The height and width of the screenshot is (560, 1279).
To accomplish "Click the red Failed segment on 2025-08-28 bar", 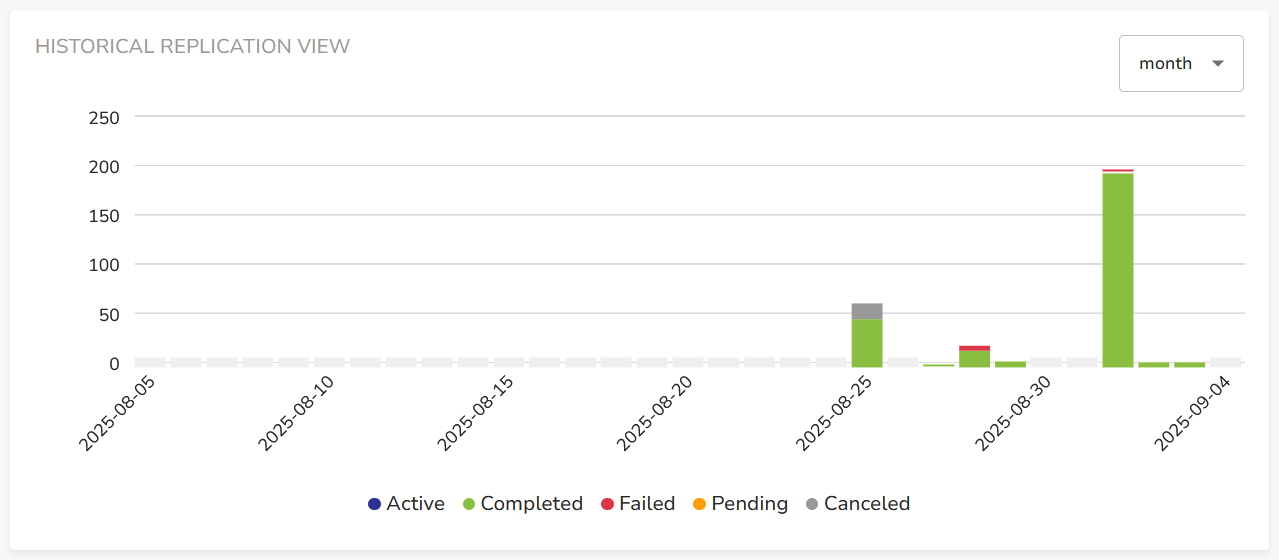I will (974, 348).
